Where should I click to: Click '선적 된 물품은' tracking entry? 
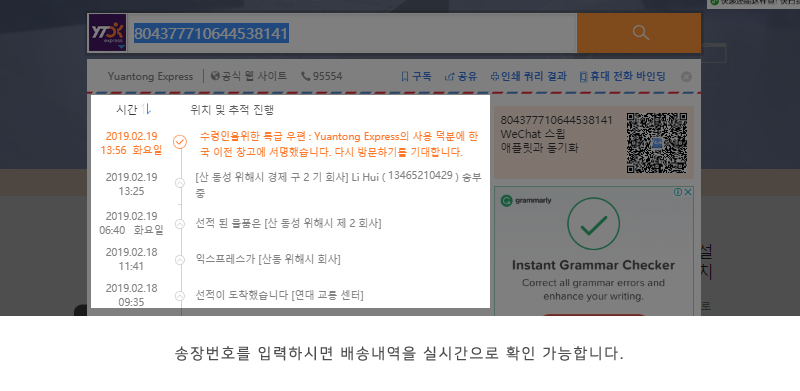pos(288,223)
